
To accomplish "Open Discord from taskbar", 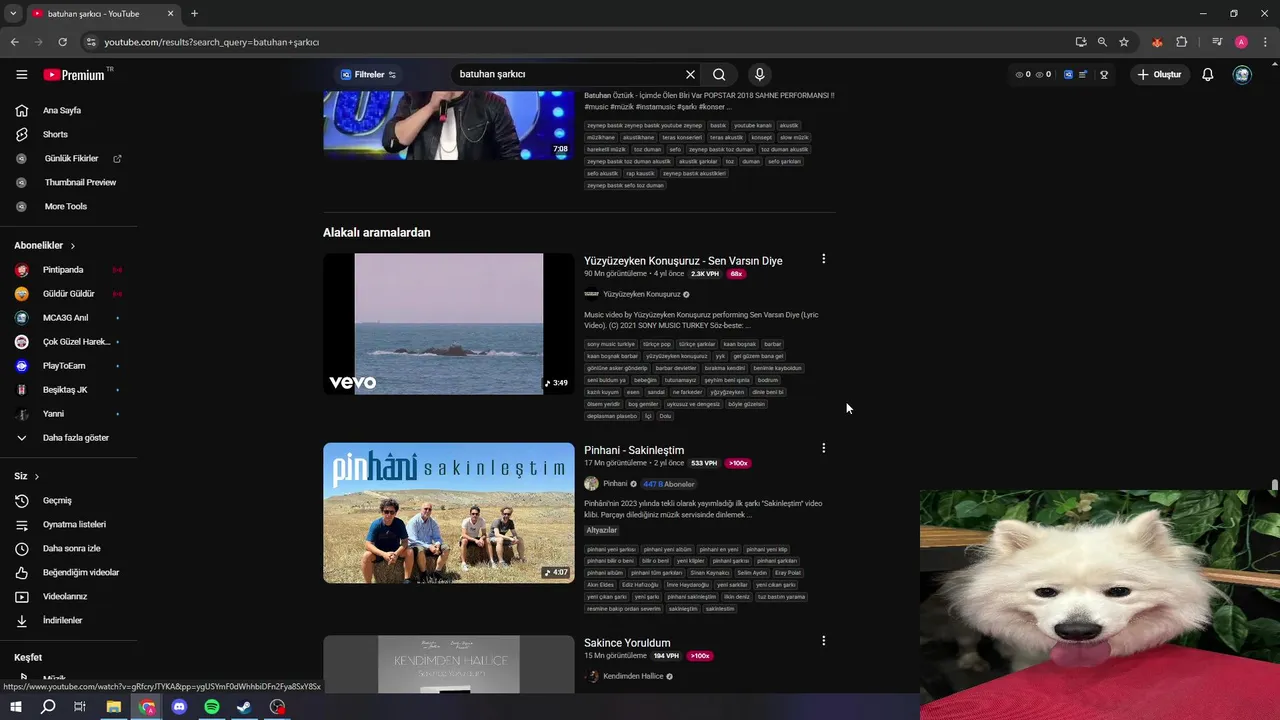I will click(x=179, y=707).
